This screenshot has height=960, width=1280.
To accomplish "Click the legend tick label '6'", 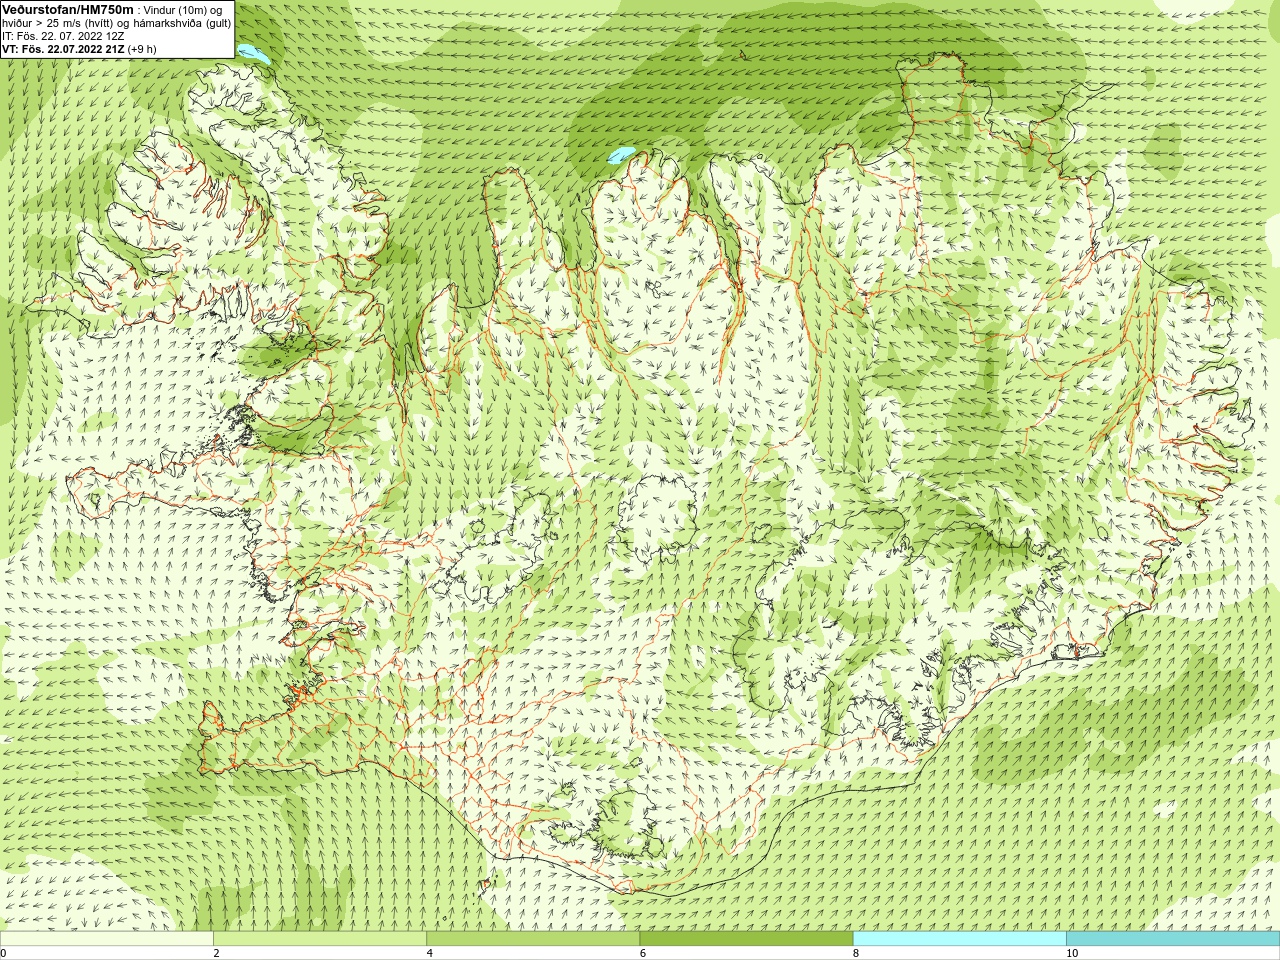I will [642, 953].
